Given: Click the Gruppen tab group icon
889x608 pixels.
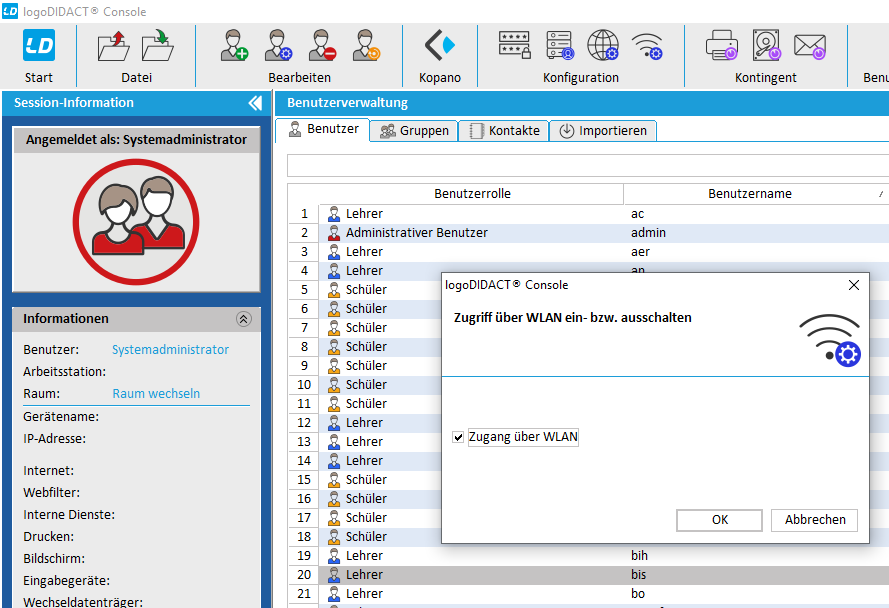Looking at the screenshot, I should 388,131.
